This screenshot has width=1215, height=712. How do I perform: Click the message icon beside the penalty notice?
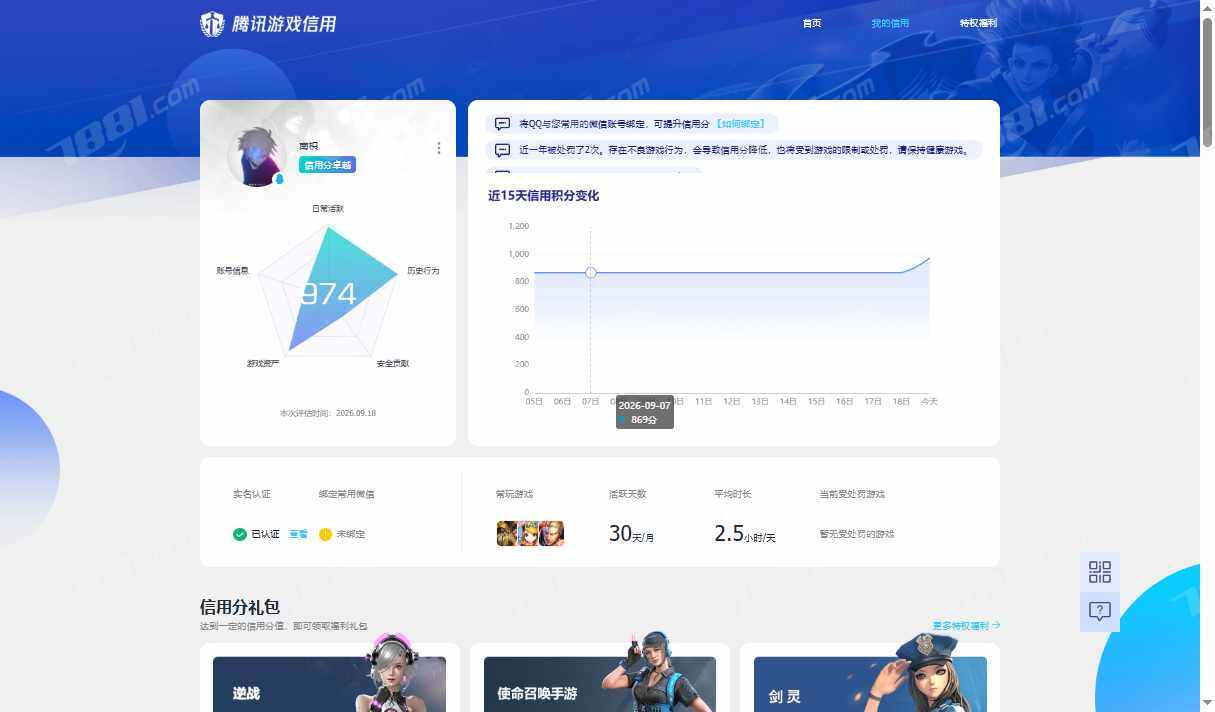tap(502, 150)
